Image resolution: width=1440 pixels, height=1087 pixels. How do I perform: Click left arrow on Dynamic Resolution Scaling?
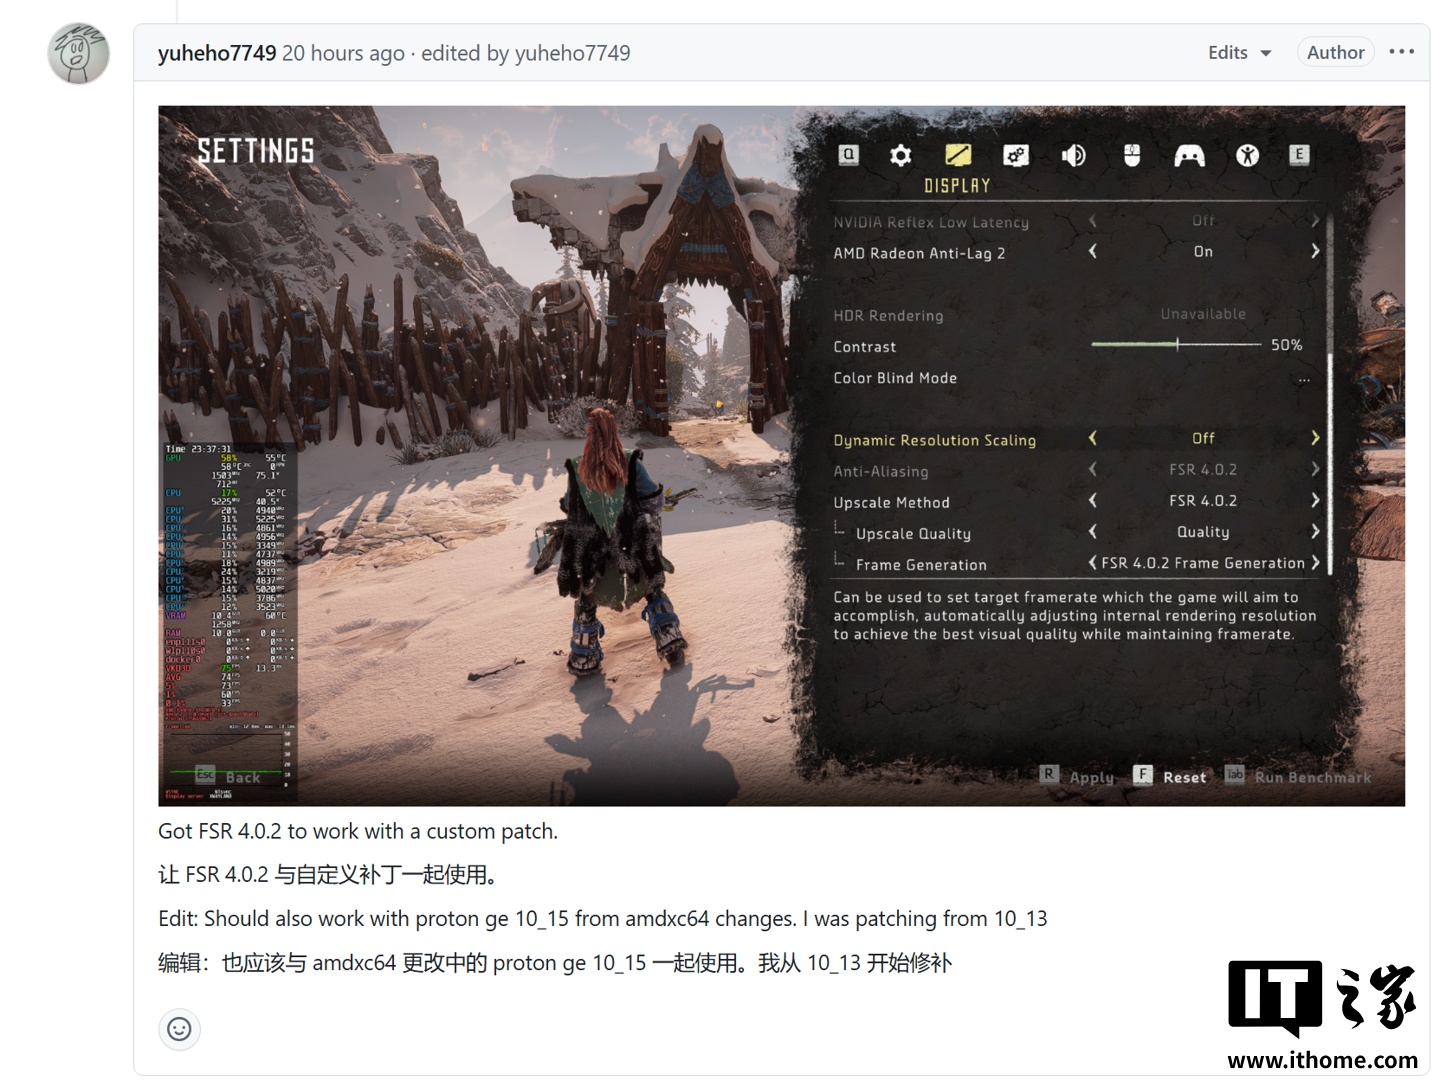[1092, 438]
